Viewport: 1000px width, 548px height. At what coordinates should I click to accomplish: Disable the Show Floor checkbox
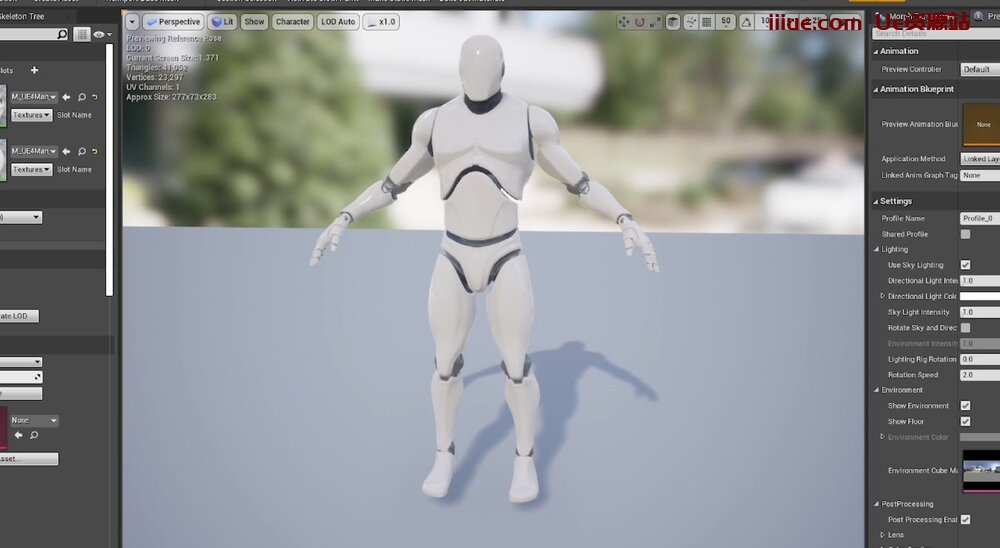965,421
